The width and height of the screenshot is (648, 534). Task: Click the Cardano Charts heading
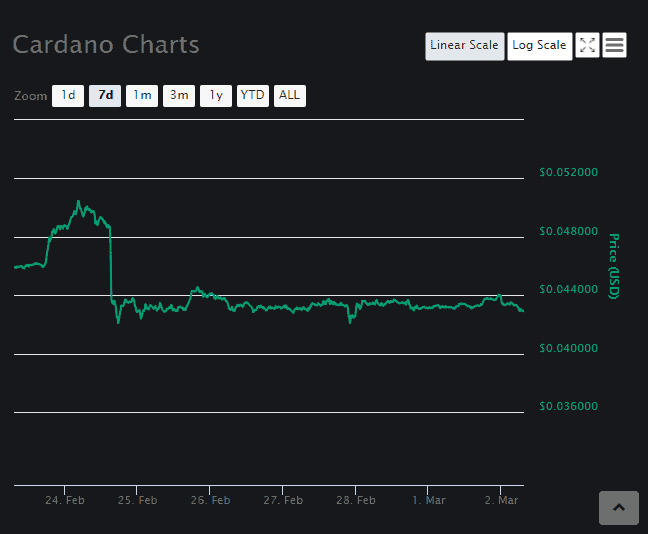coord(106,44)
